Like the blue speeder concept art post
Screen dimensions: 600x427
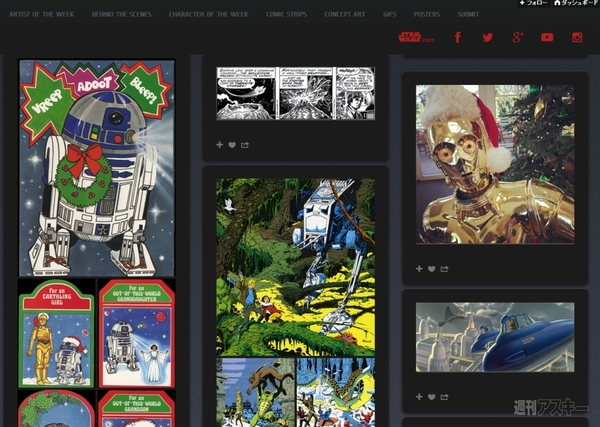coord(432,397)
